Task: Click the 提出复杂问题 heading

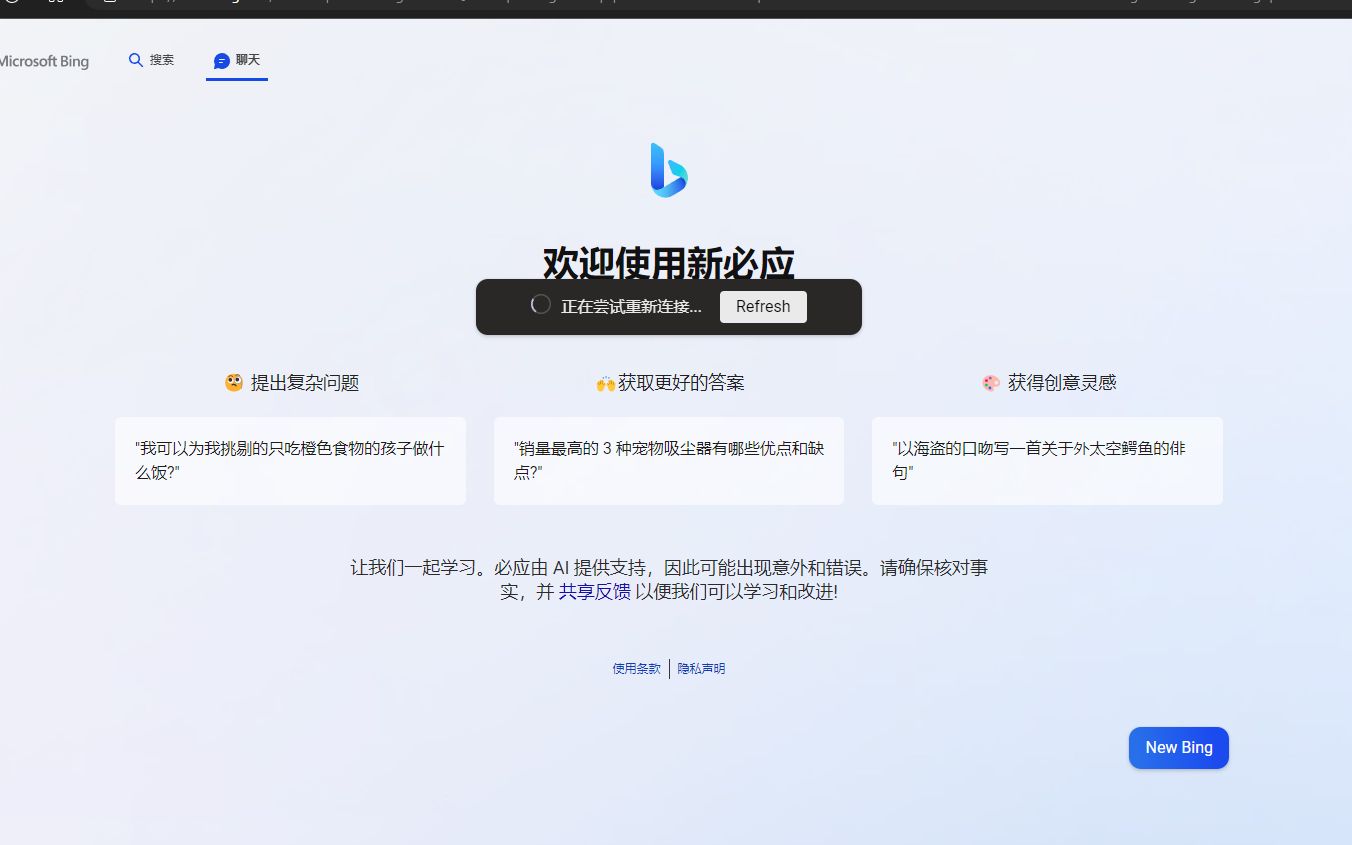Action: [304, 383]
